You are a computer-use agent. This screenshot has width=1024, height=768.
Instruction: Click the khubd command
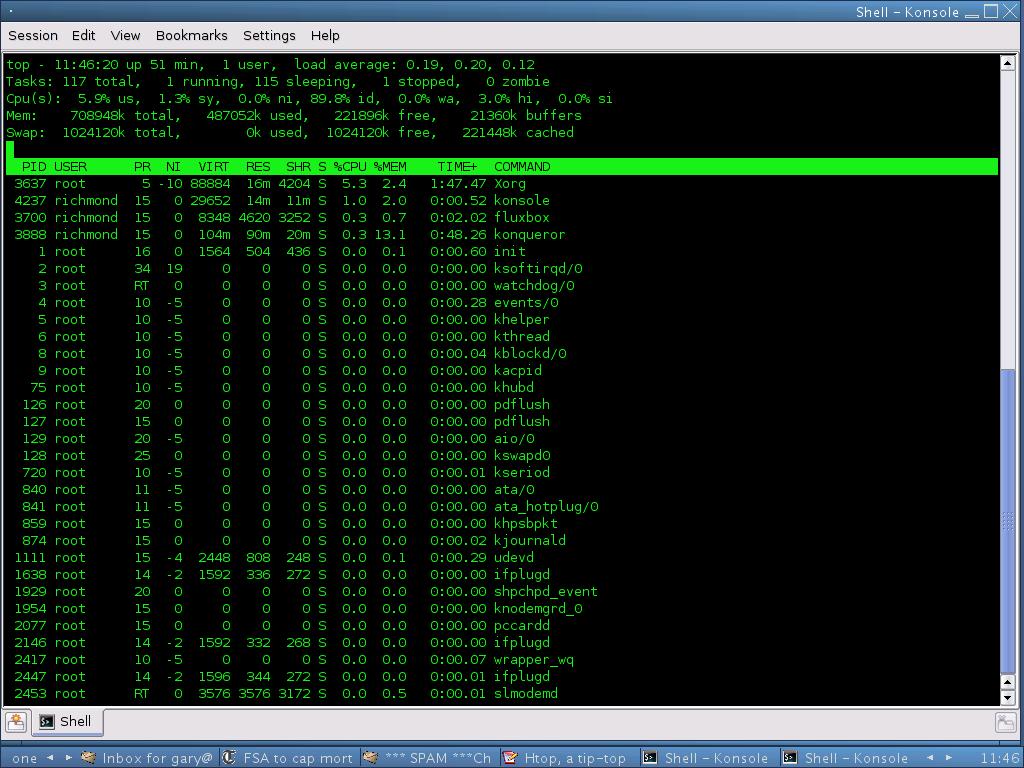(x=513, y=387)
